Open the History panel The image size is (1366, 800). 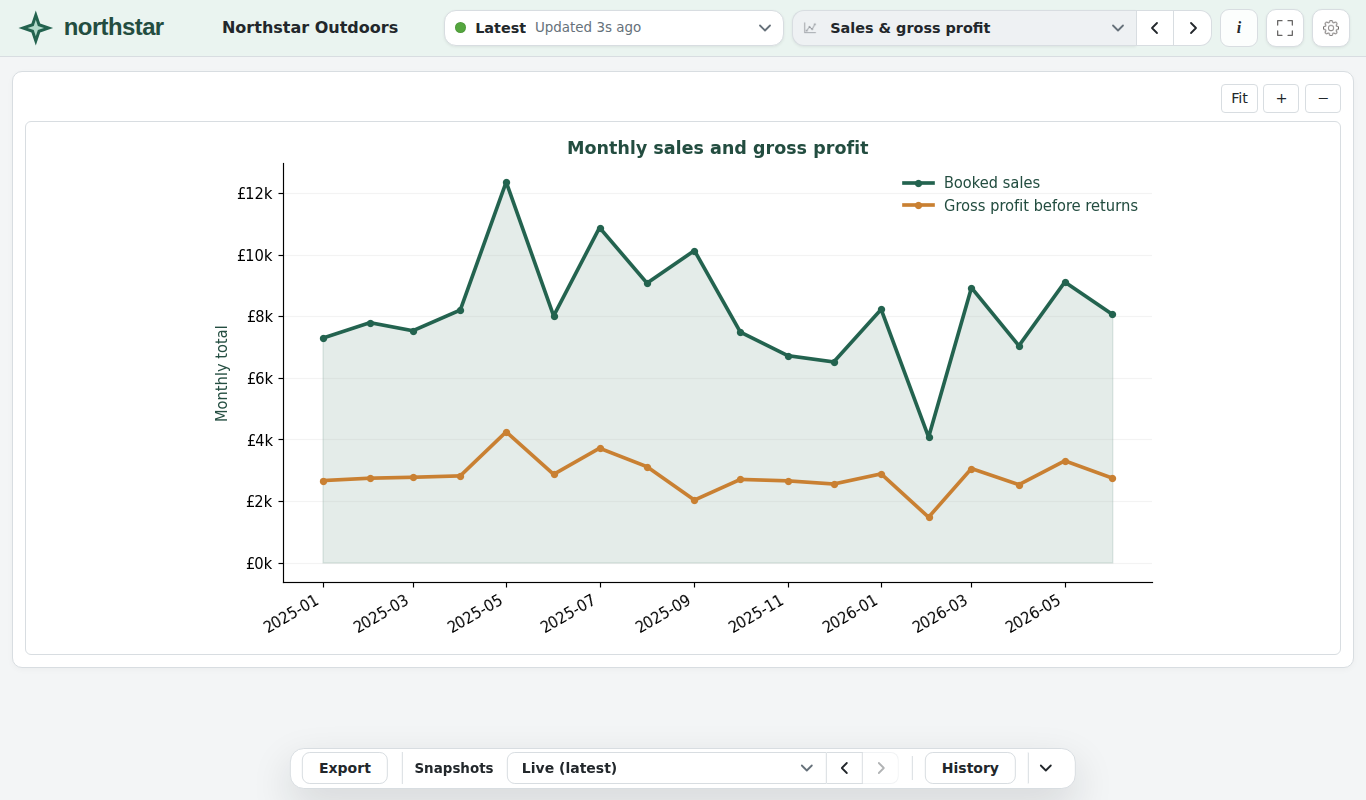pyautogui.click(x=970, y=768)
